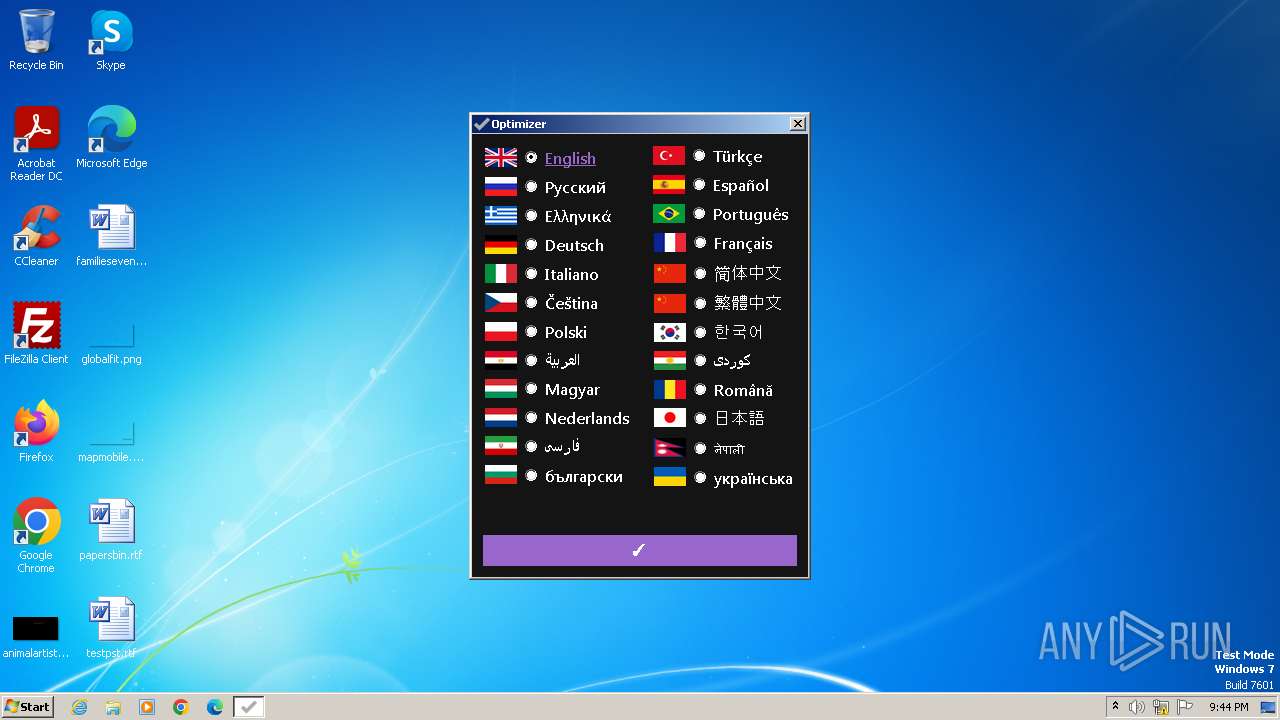Click the Japanese flag icon
The height and width of the screenshot is (720, 1280).
pyautogui.click(x=670, y=418)
